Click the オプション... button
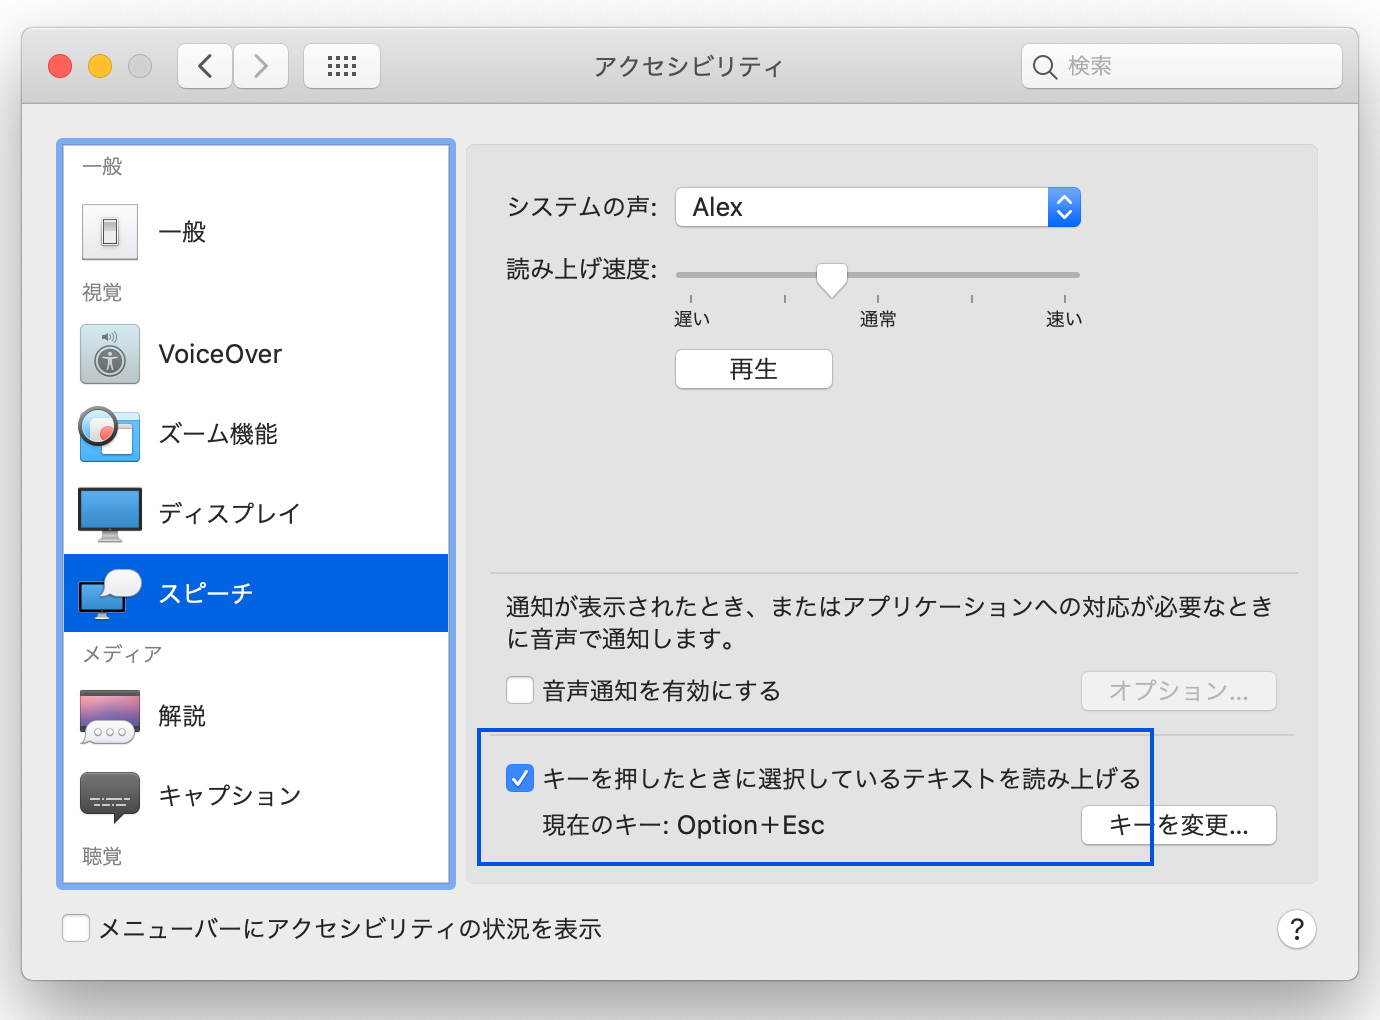The width and height of the screenshot is (1380, 1020). (x=1179, y=691)
